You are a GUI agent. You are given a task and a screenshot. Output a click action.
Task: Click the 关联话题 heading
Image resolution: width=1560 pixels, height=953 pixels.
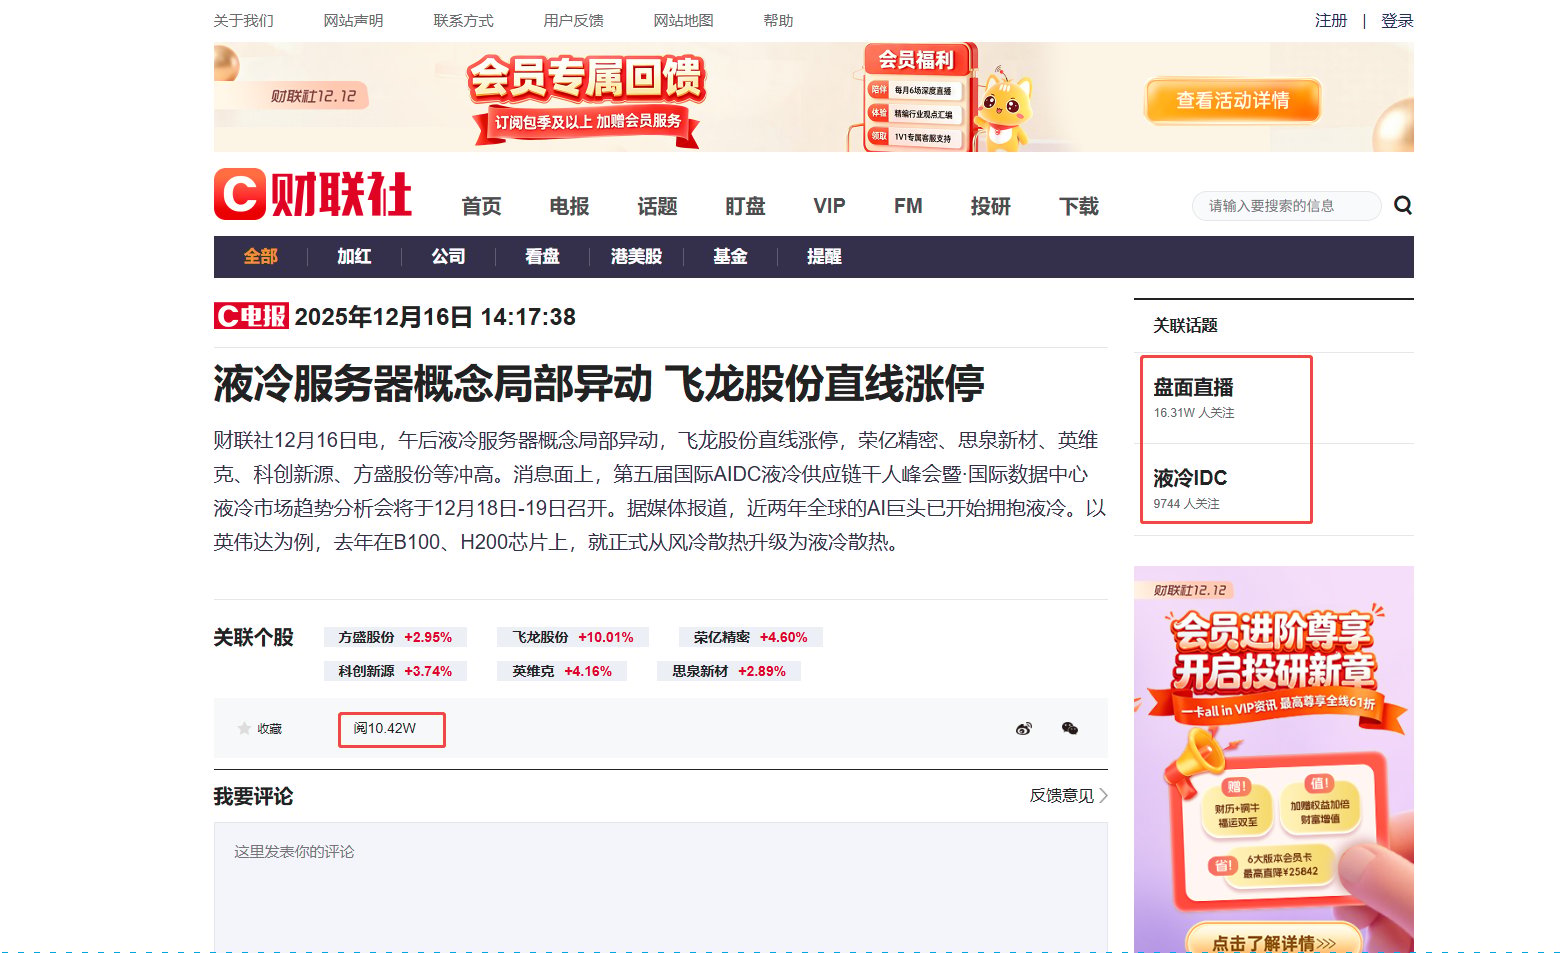click(1185, 326)
